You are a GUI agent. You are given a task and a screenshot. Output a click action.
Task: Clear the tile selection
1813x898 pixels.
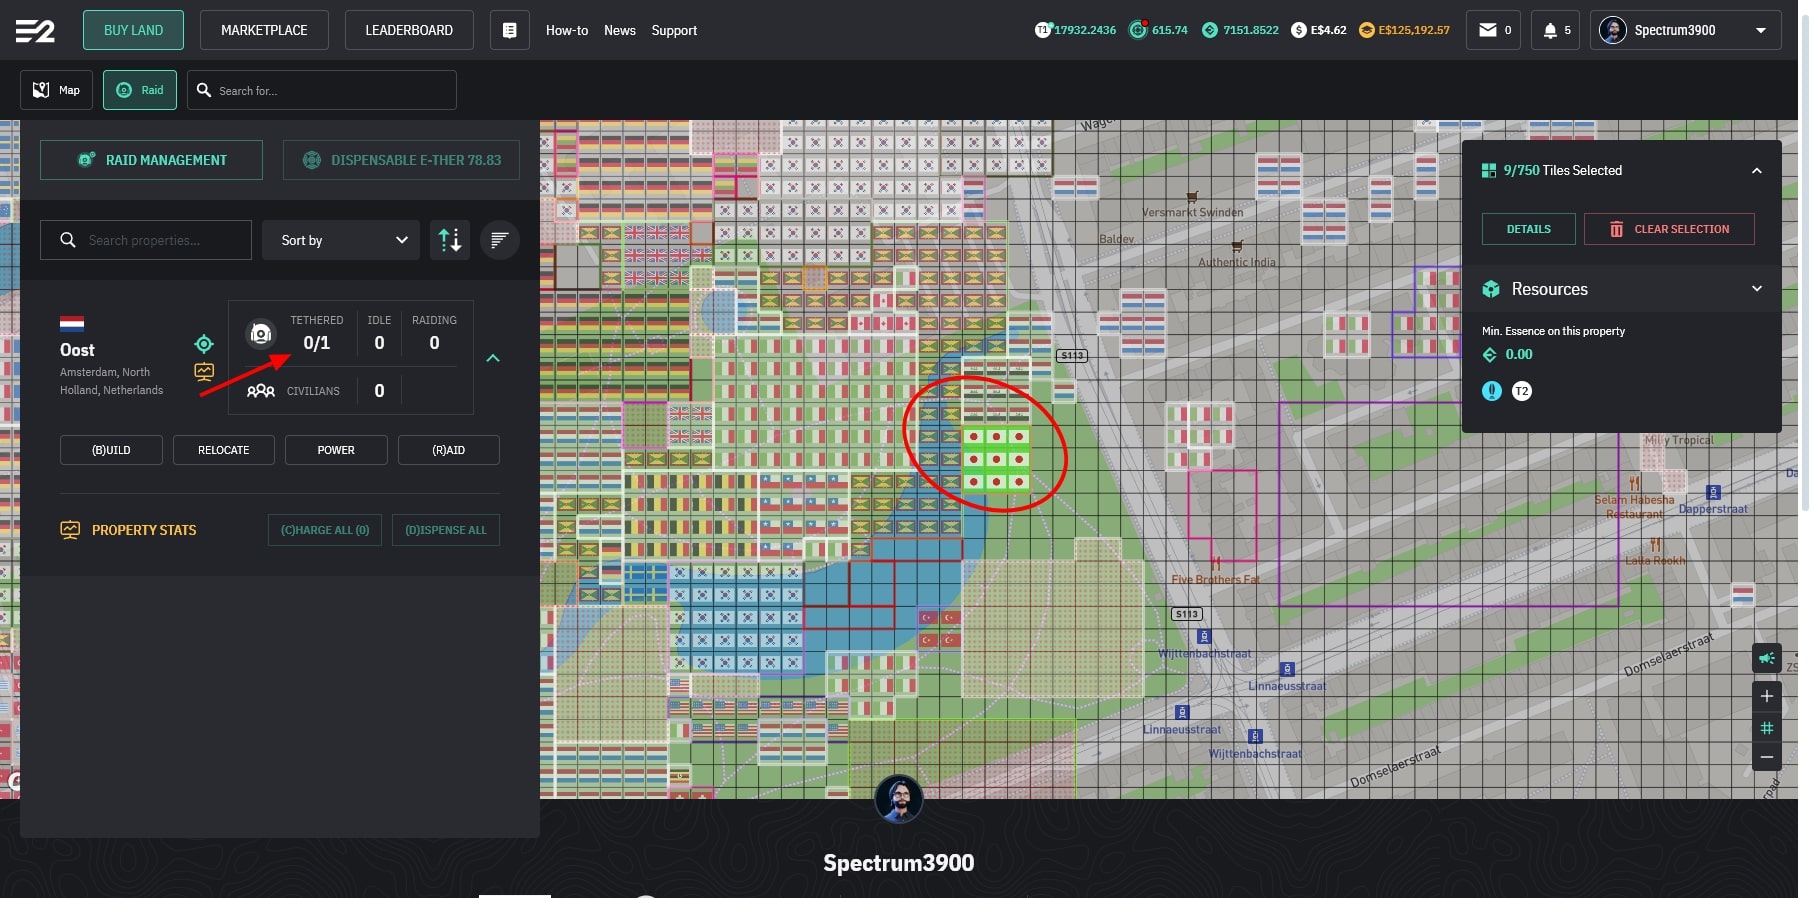point(1668,229)
